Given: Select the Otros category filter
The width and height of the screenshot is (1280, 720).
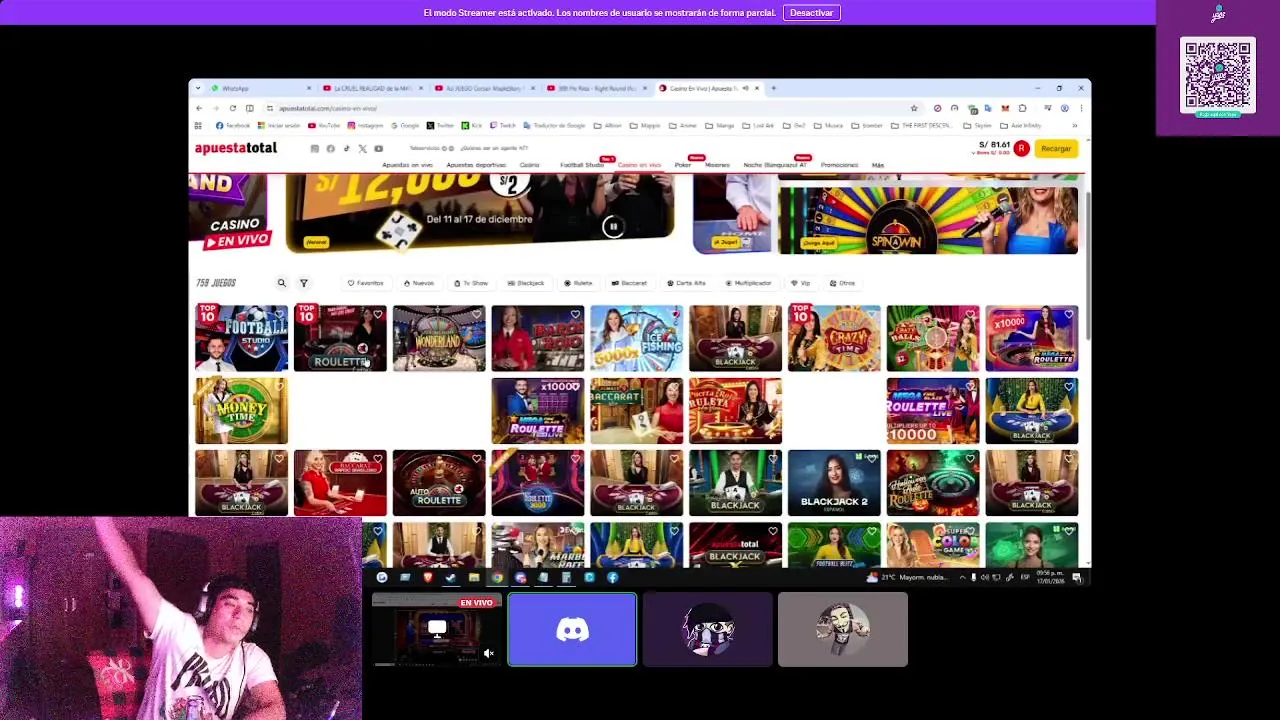Looking at the screenshot, I should (x=842, y=283).
